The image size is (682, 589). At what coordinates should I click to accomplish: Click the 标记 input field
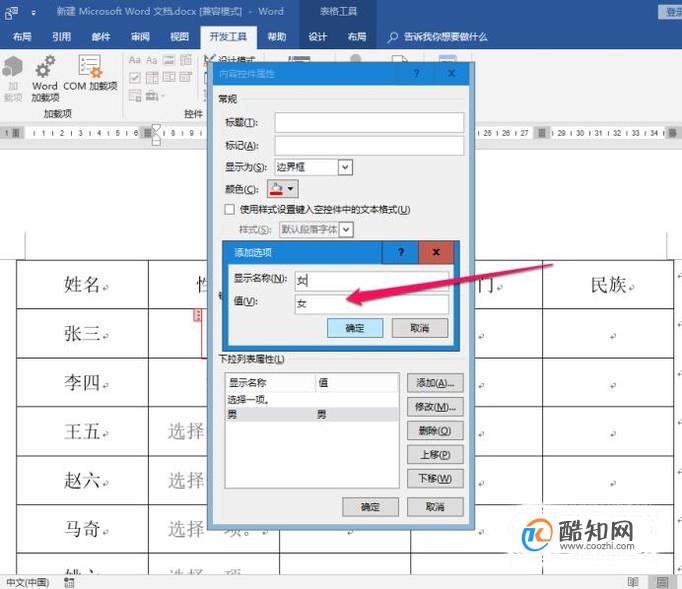click(x=369, y=145)
